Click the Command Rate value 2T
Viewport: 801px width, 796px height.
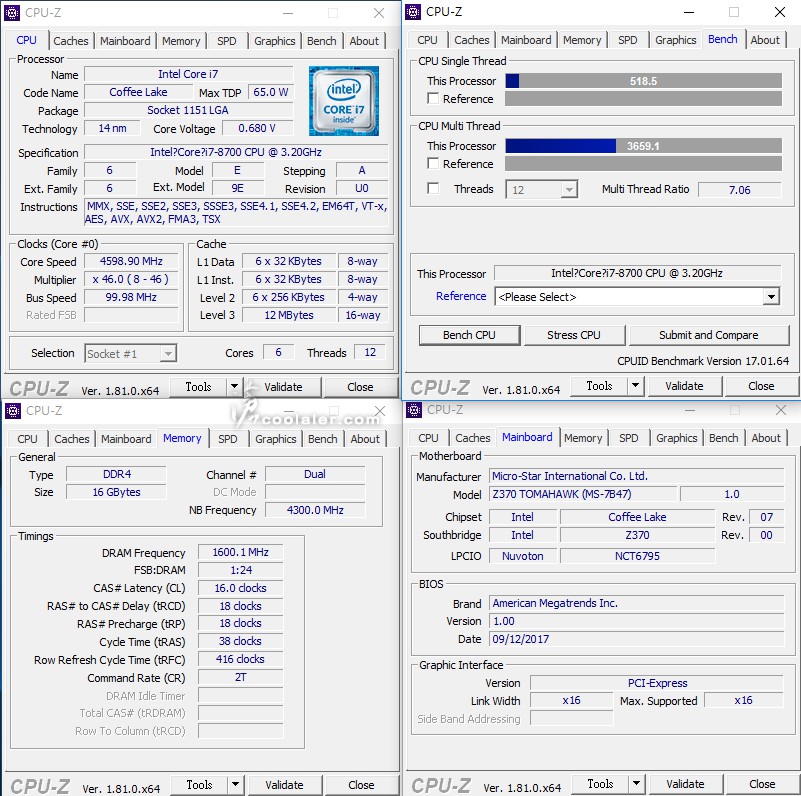coord(241,677)
